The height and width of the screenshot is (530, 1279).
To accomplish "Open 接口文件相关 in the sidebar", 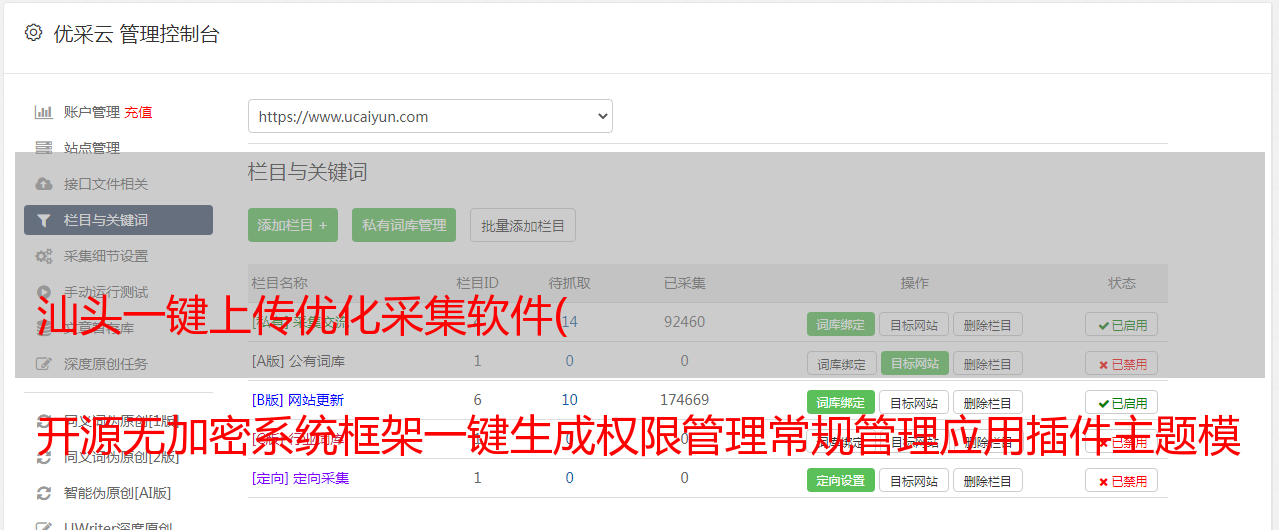I will click(x=106, y=184).
